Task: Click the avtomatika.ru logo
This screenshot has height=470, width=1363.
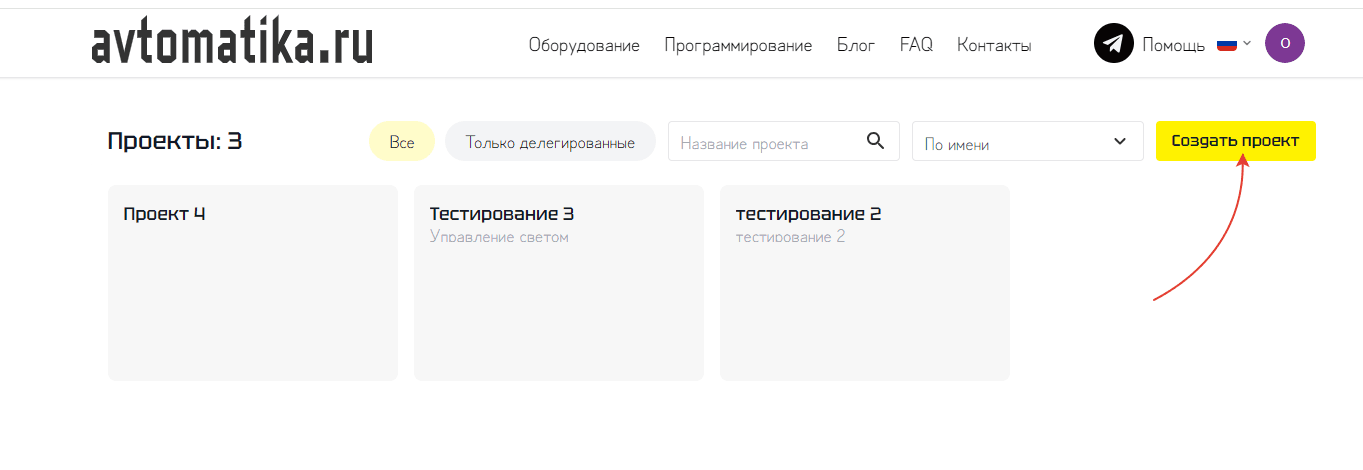Action: [x=232, y=44]
